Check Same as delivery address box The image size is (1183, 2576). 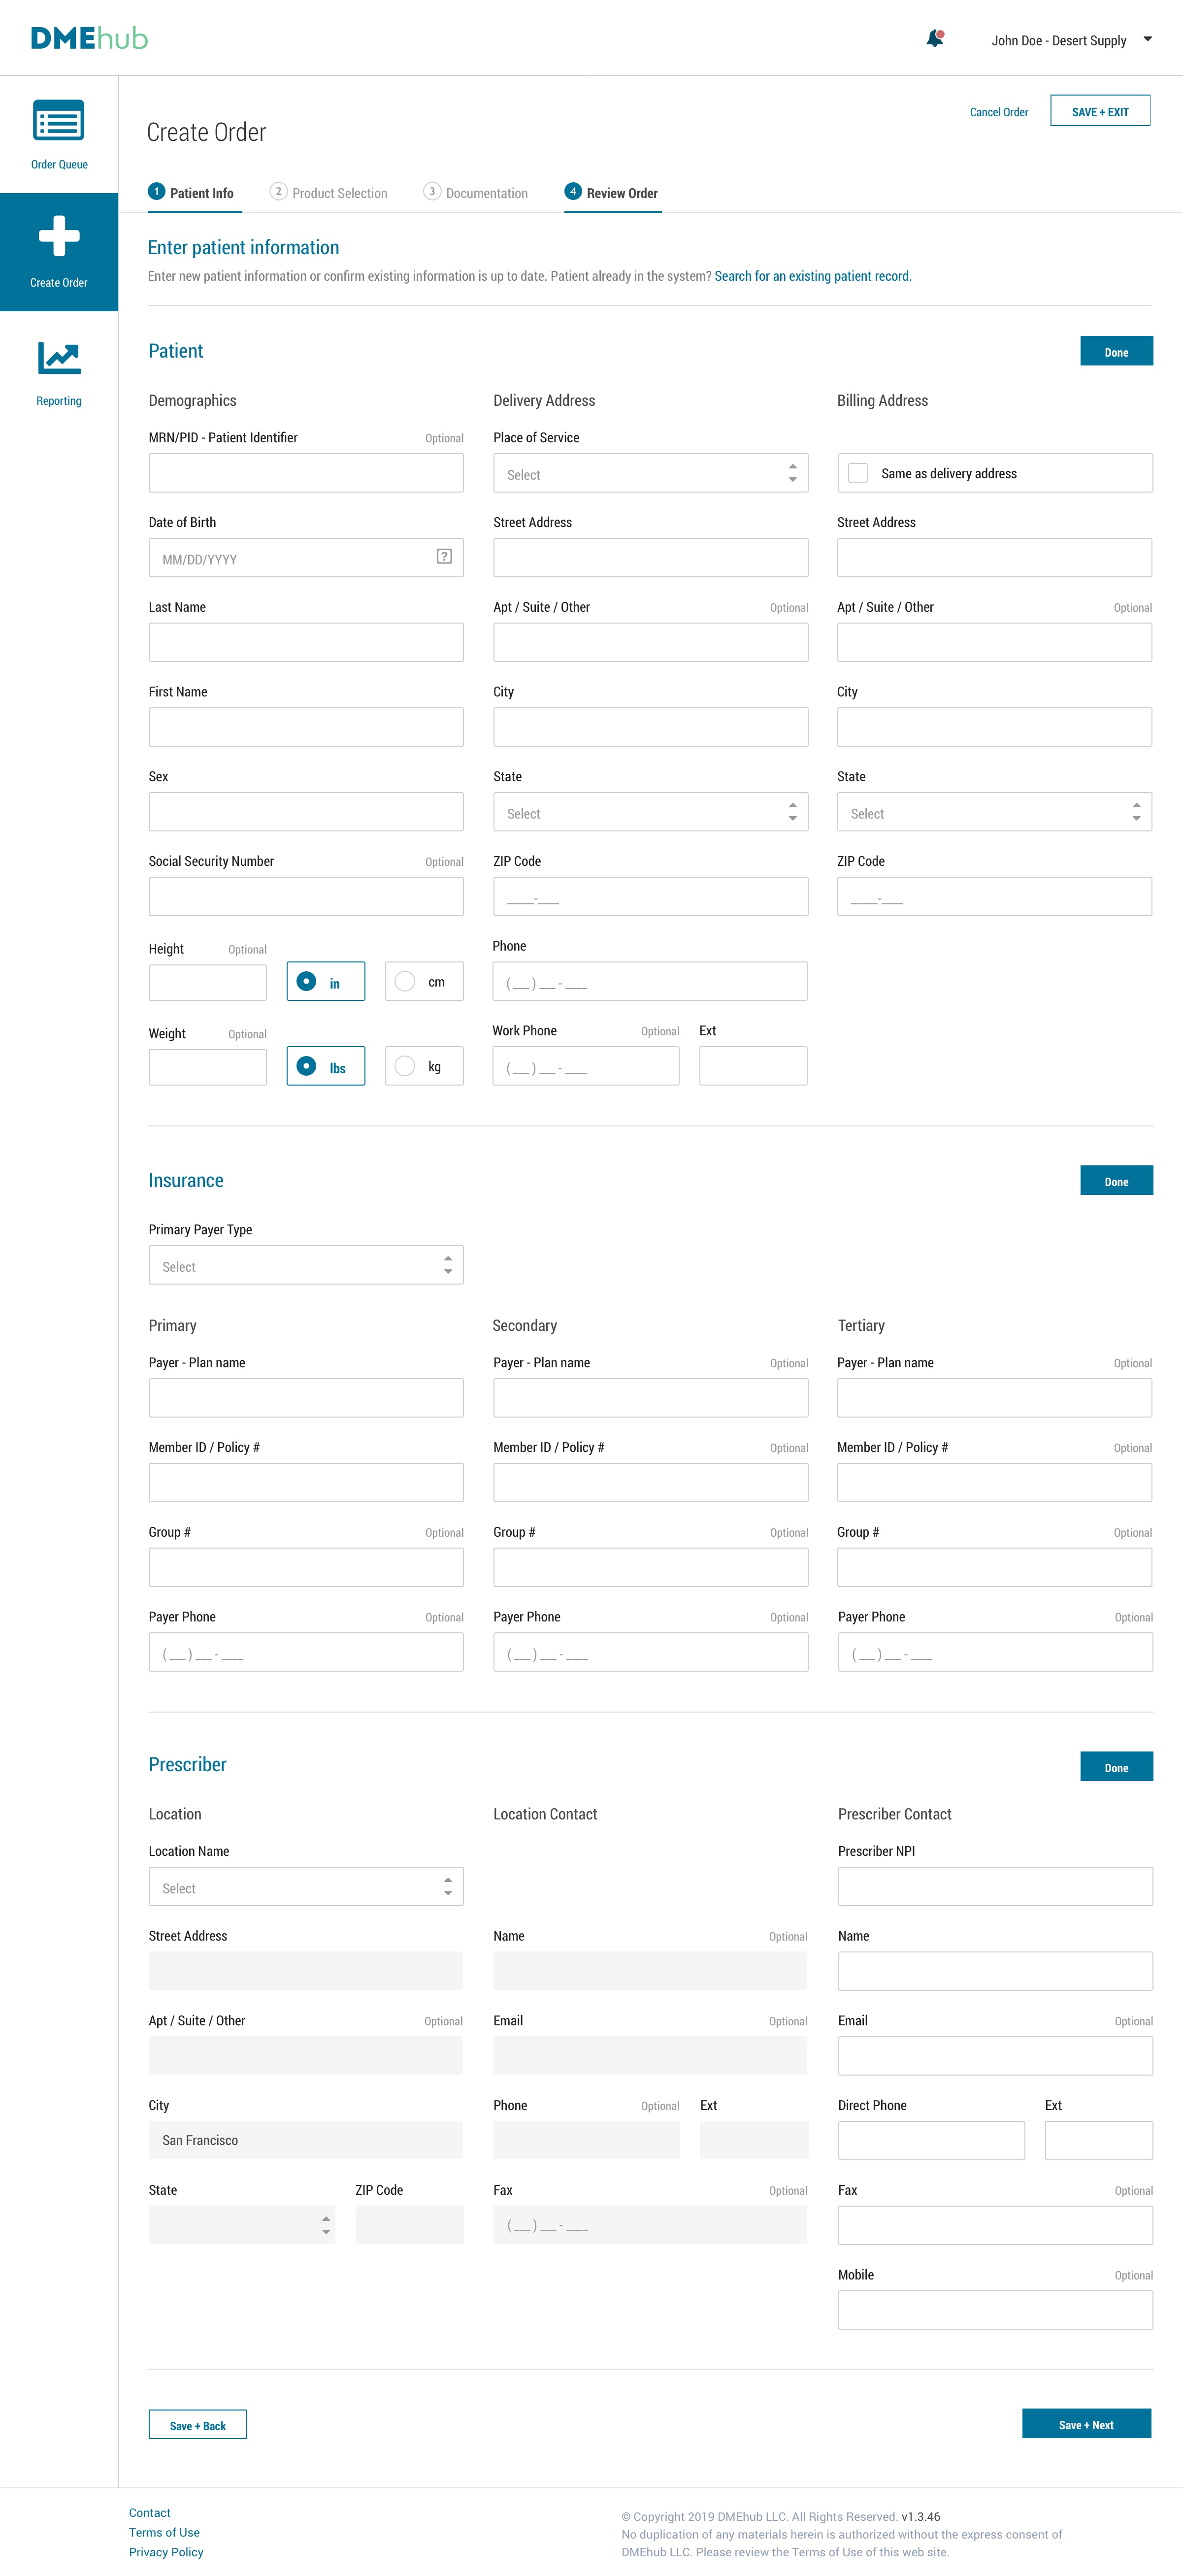pos(858,473)
